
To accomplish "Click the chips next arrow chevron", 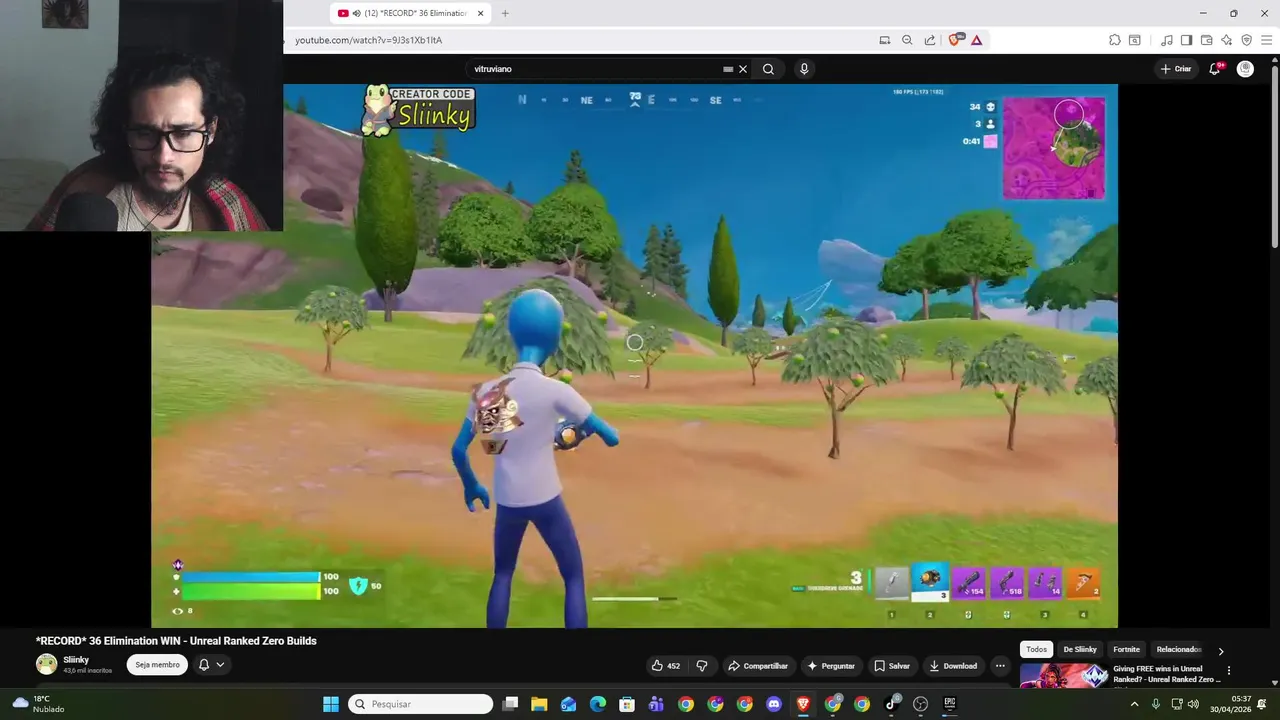I will click(1221, 651).
